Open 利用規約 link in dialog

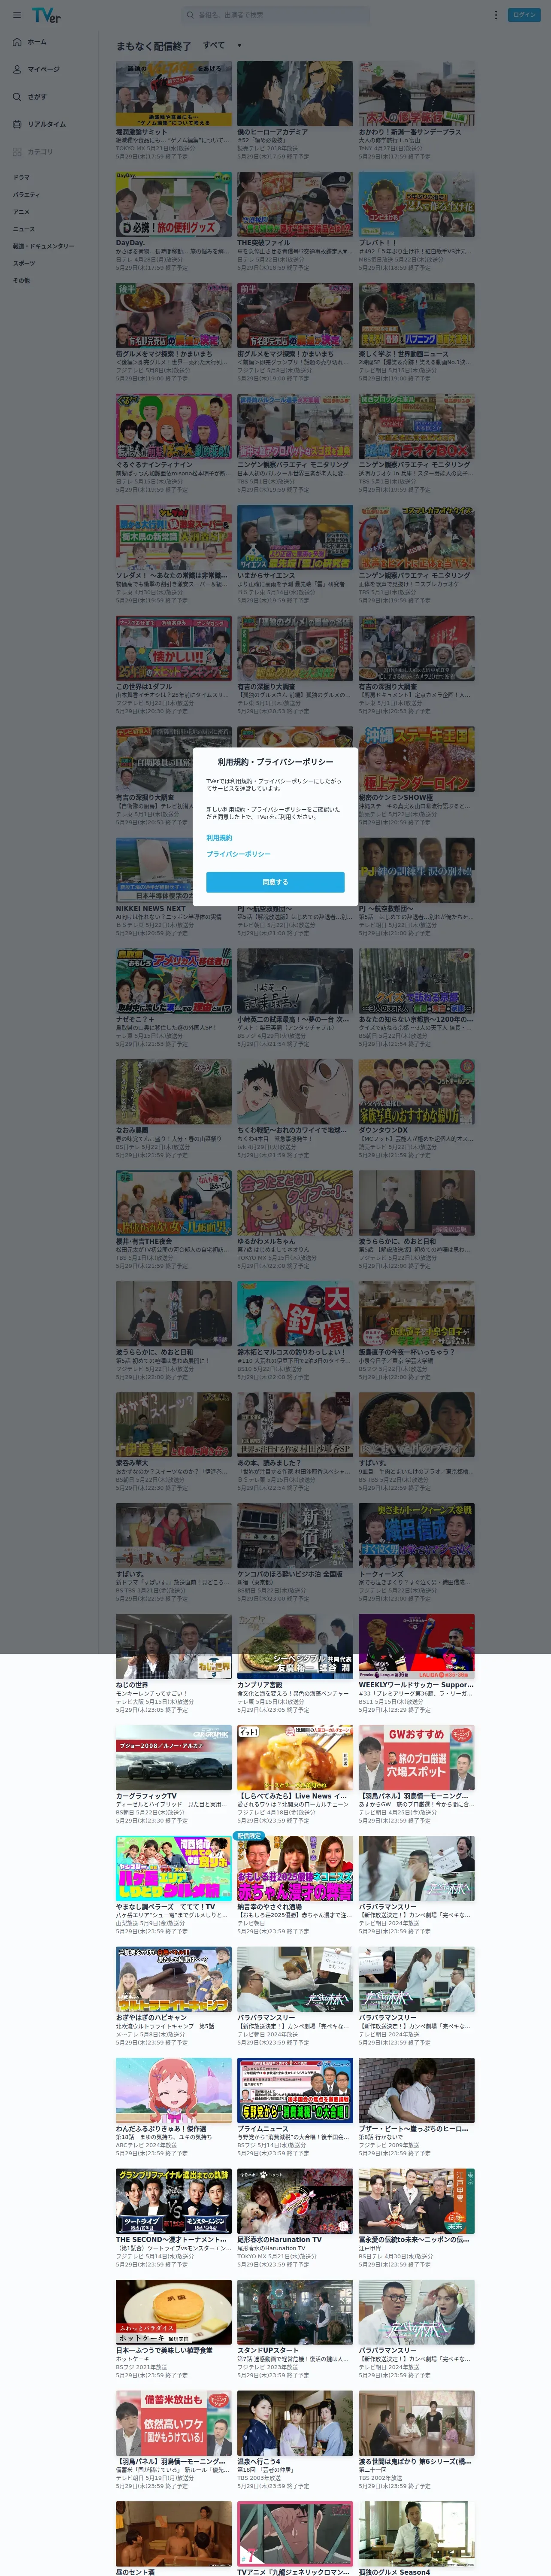click(x=219, y=837)
